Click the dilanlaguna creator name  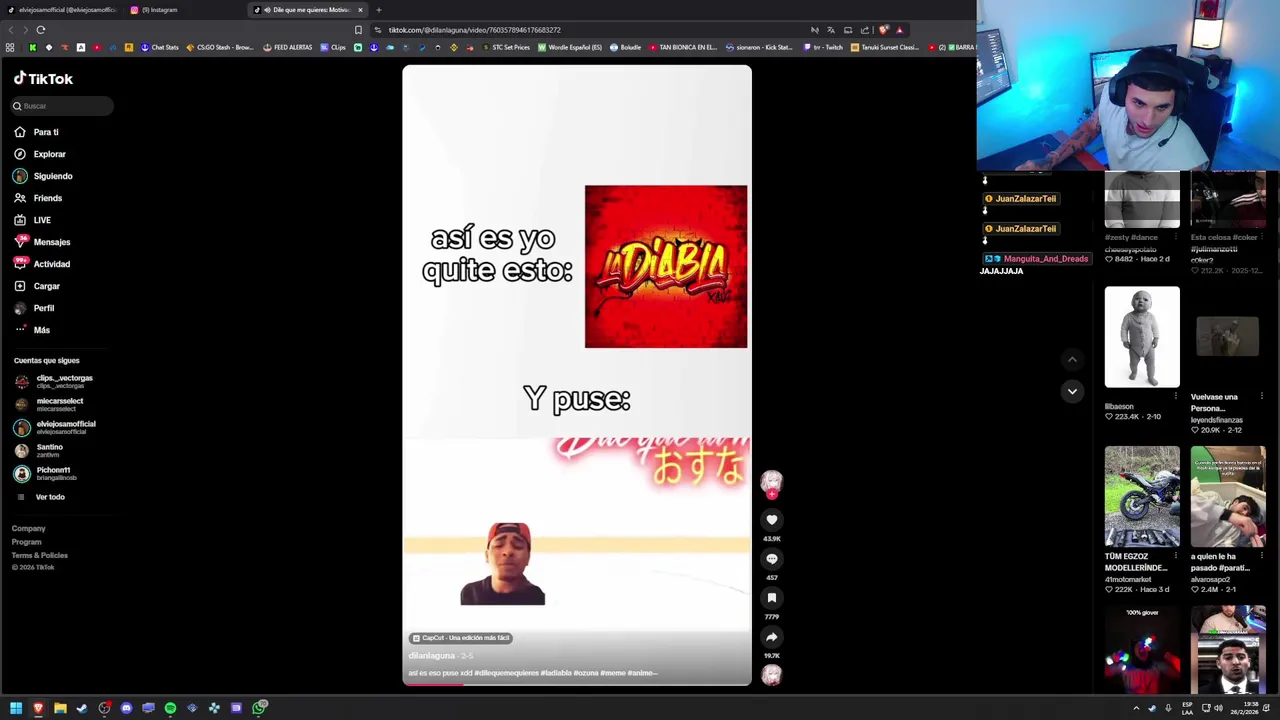pyautogui.click(x=431, y=656)
